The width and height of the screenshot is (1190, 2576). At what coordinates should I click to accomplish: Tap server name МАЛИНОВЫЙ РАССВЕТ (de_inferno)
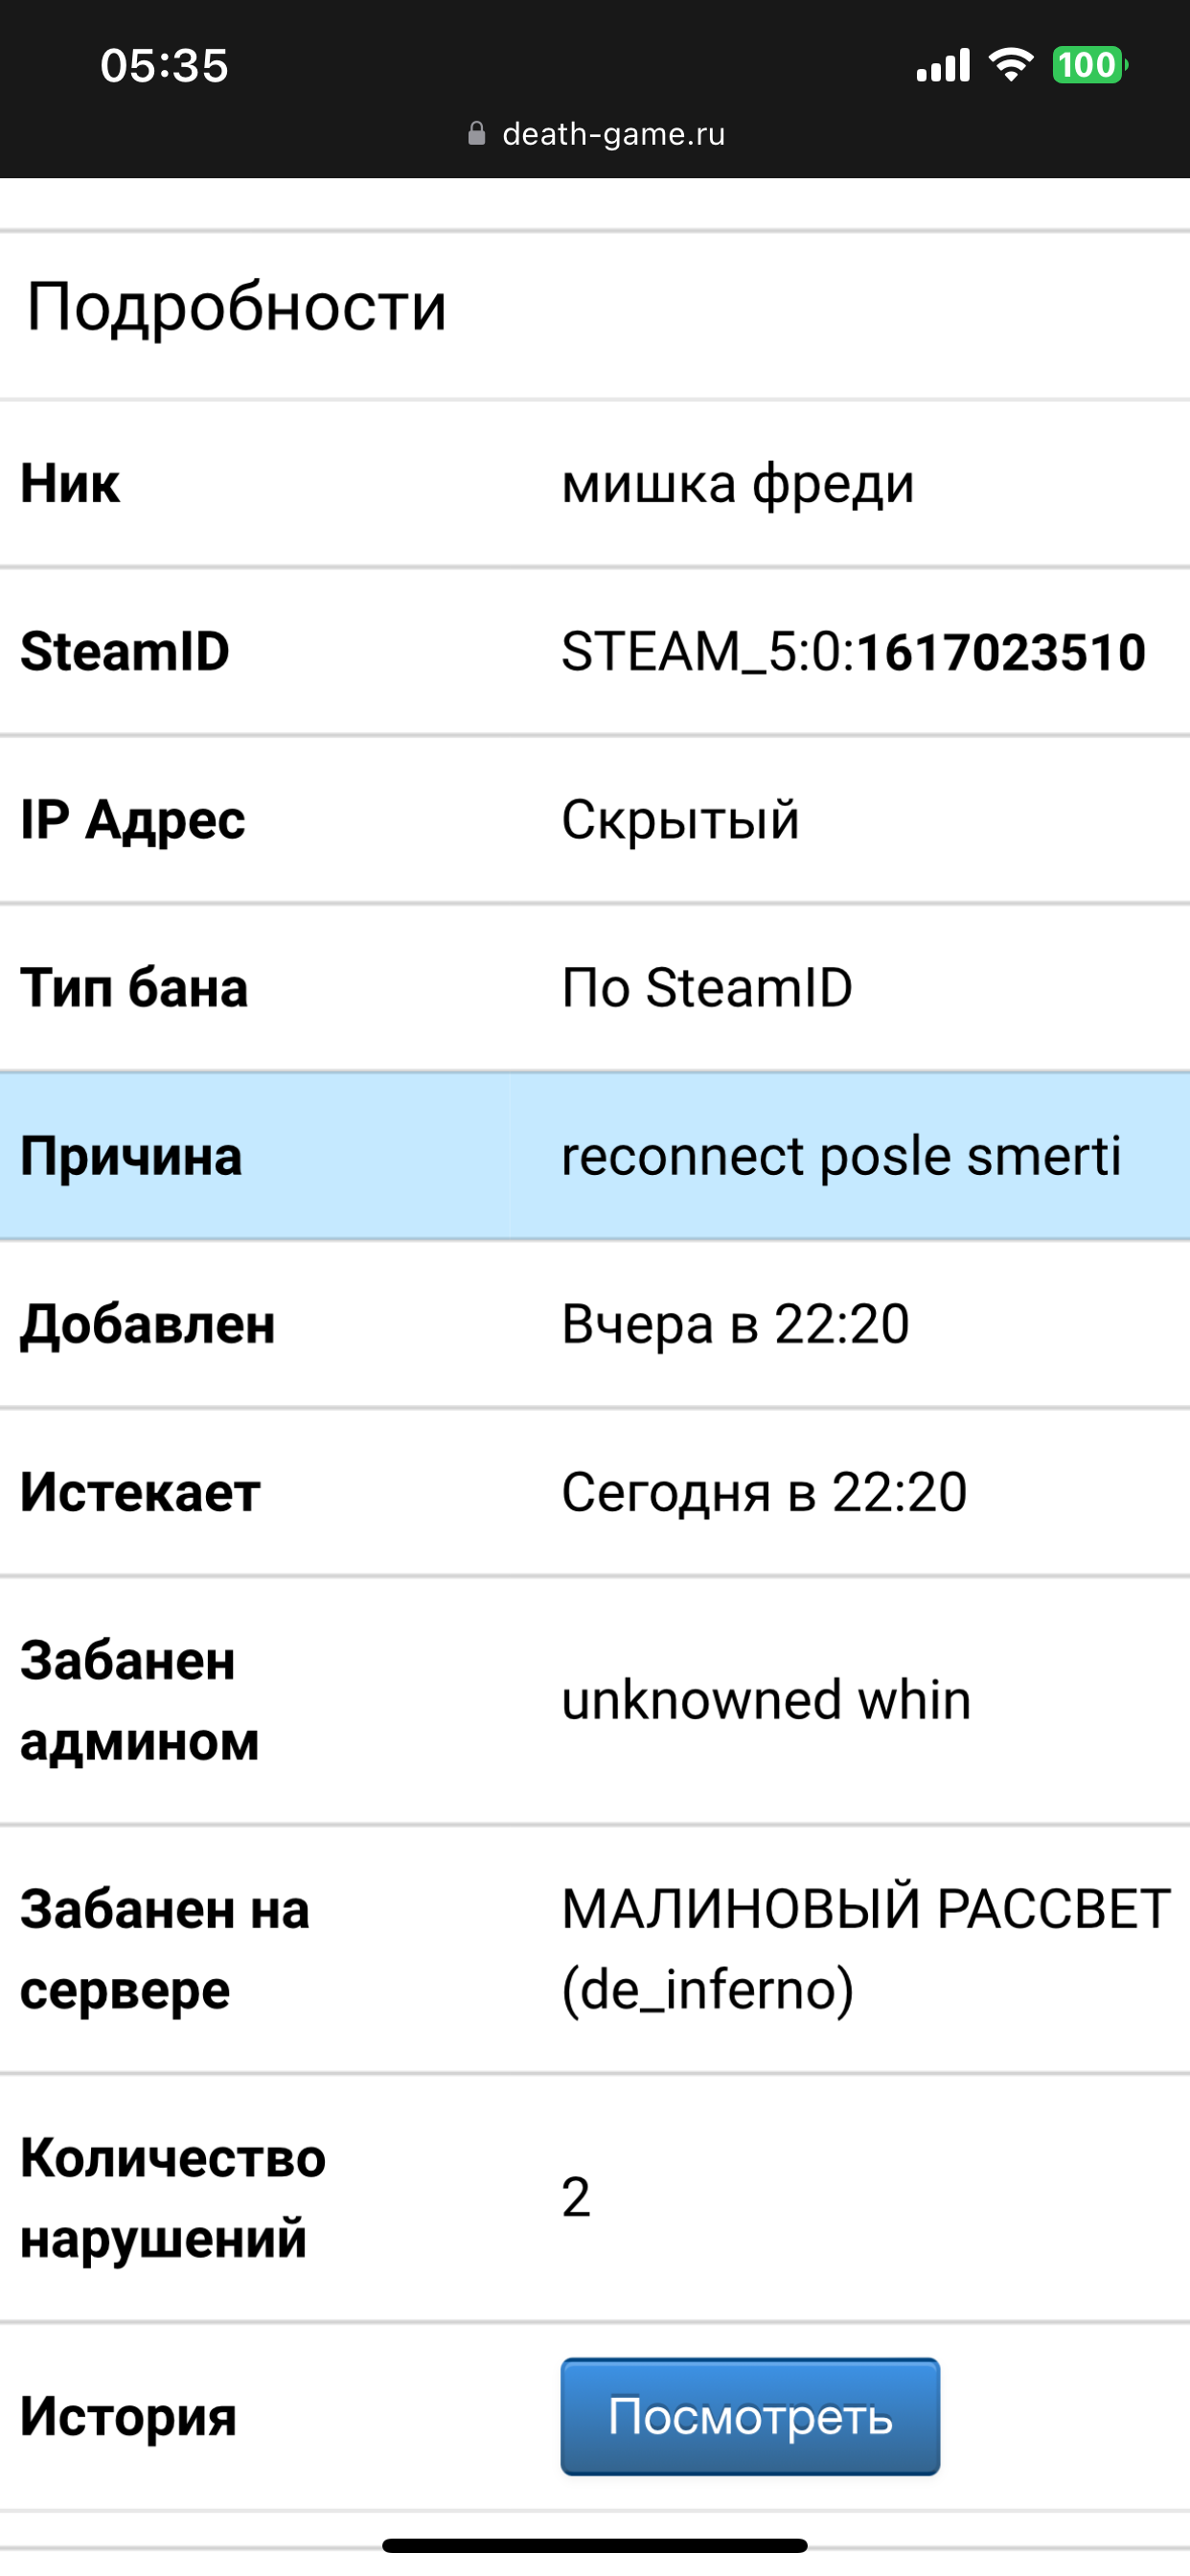(x=866, y=1949)
